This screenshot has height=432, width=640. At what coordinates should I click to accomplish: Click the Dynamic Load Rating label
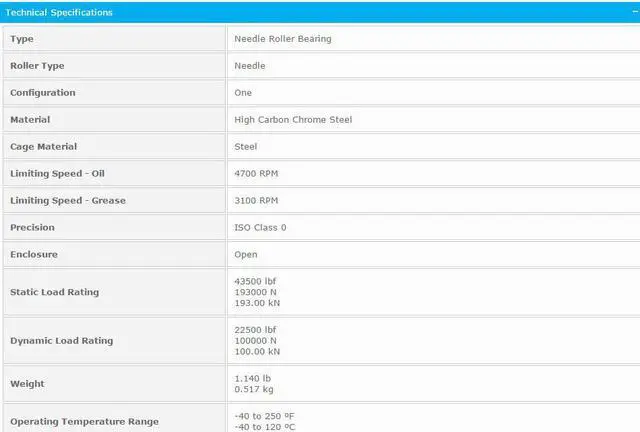(61, 341)
